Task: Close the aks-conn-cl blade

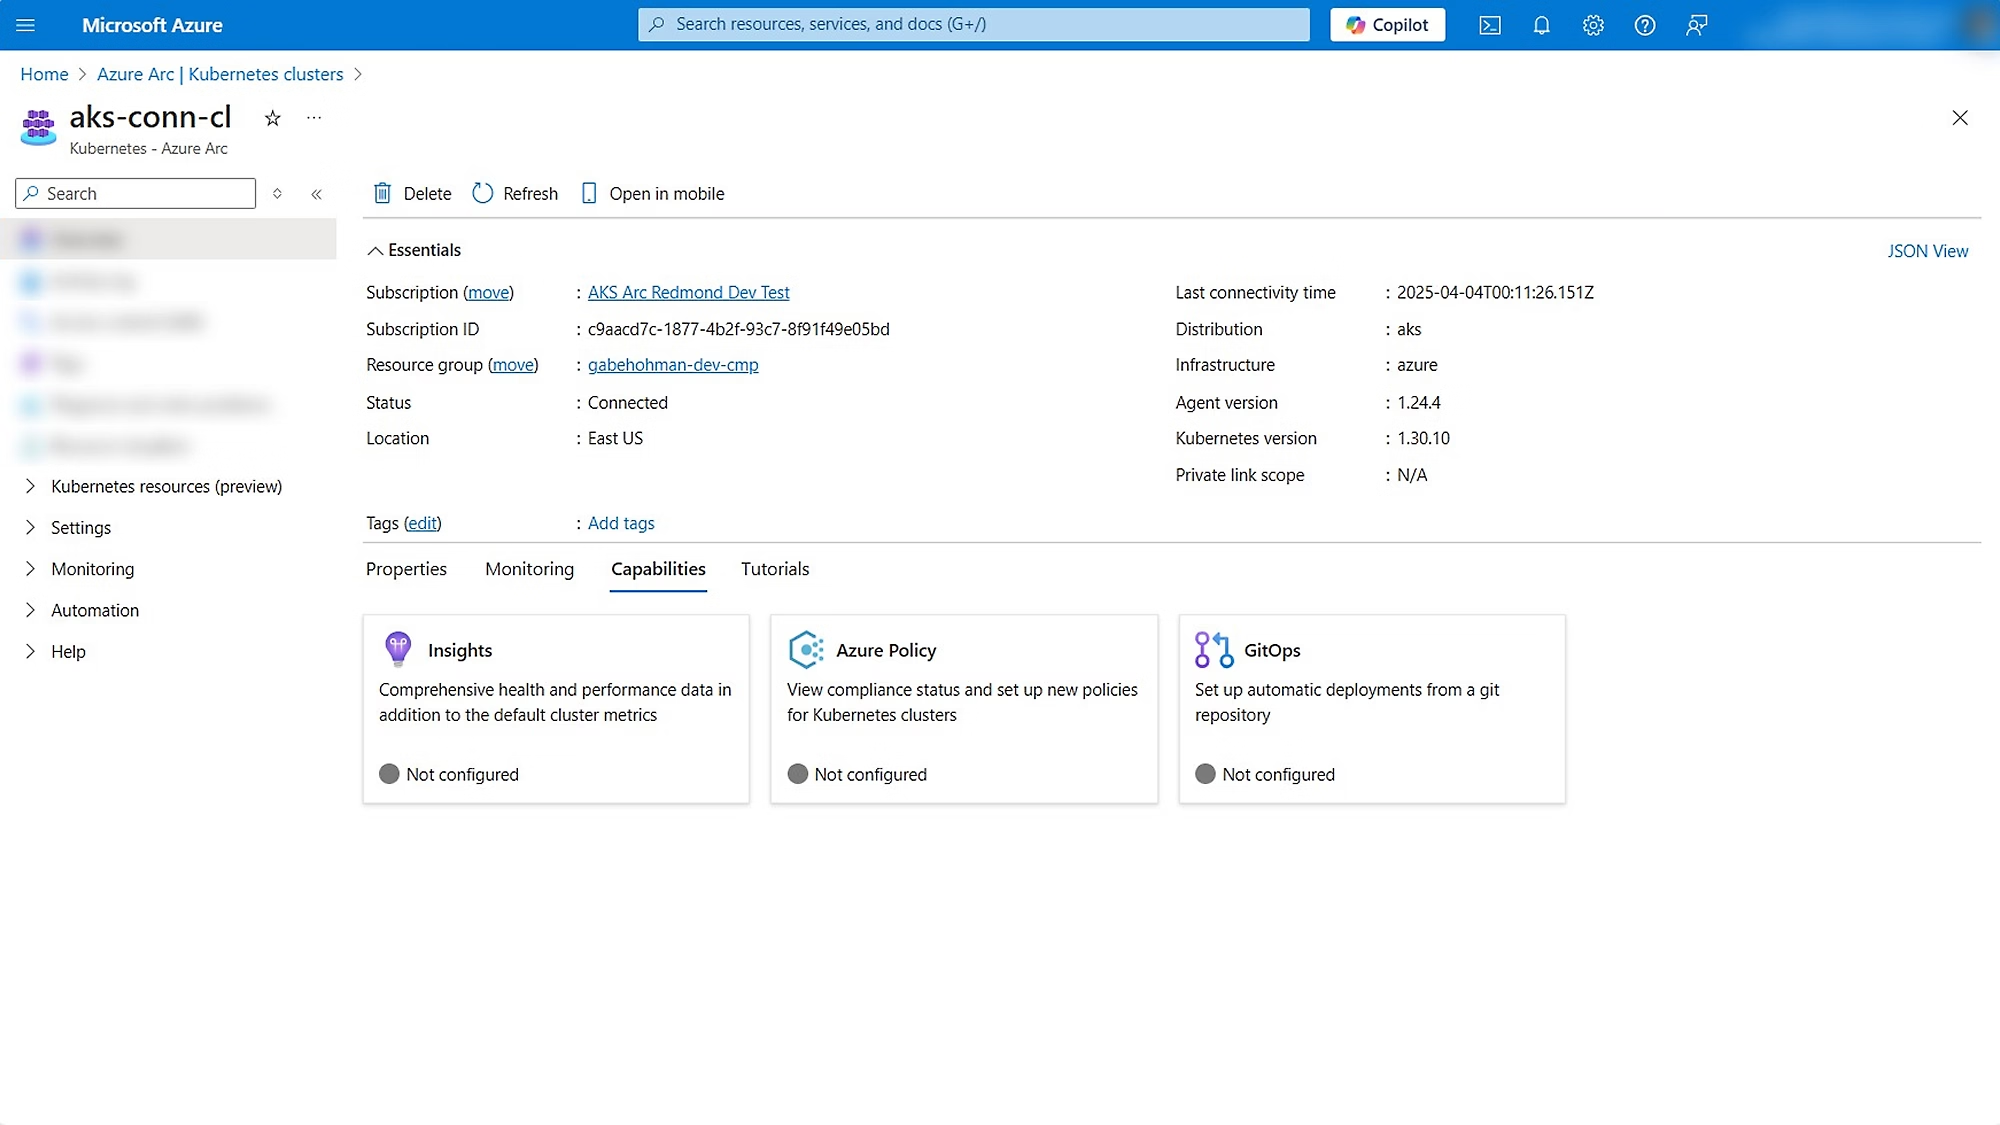Action: (x=1960, y=118)
